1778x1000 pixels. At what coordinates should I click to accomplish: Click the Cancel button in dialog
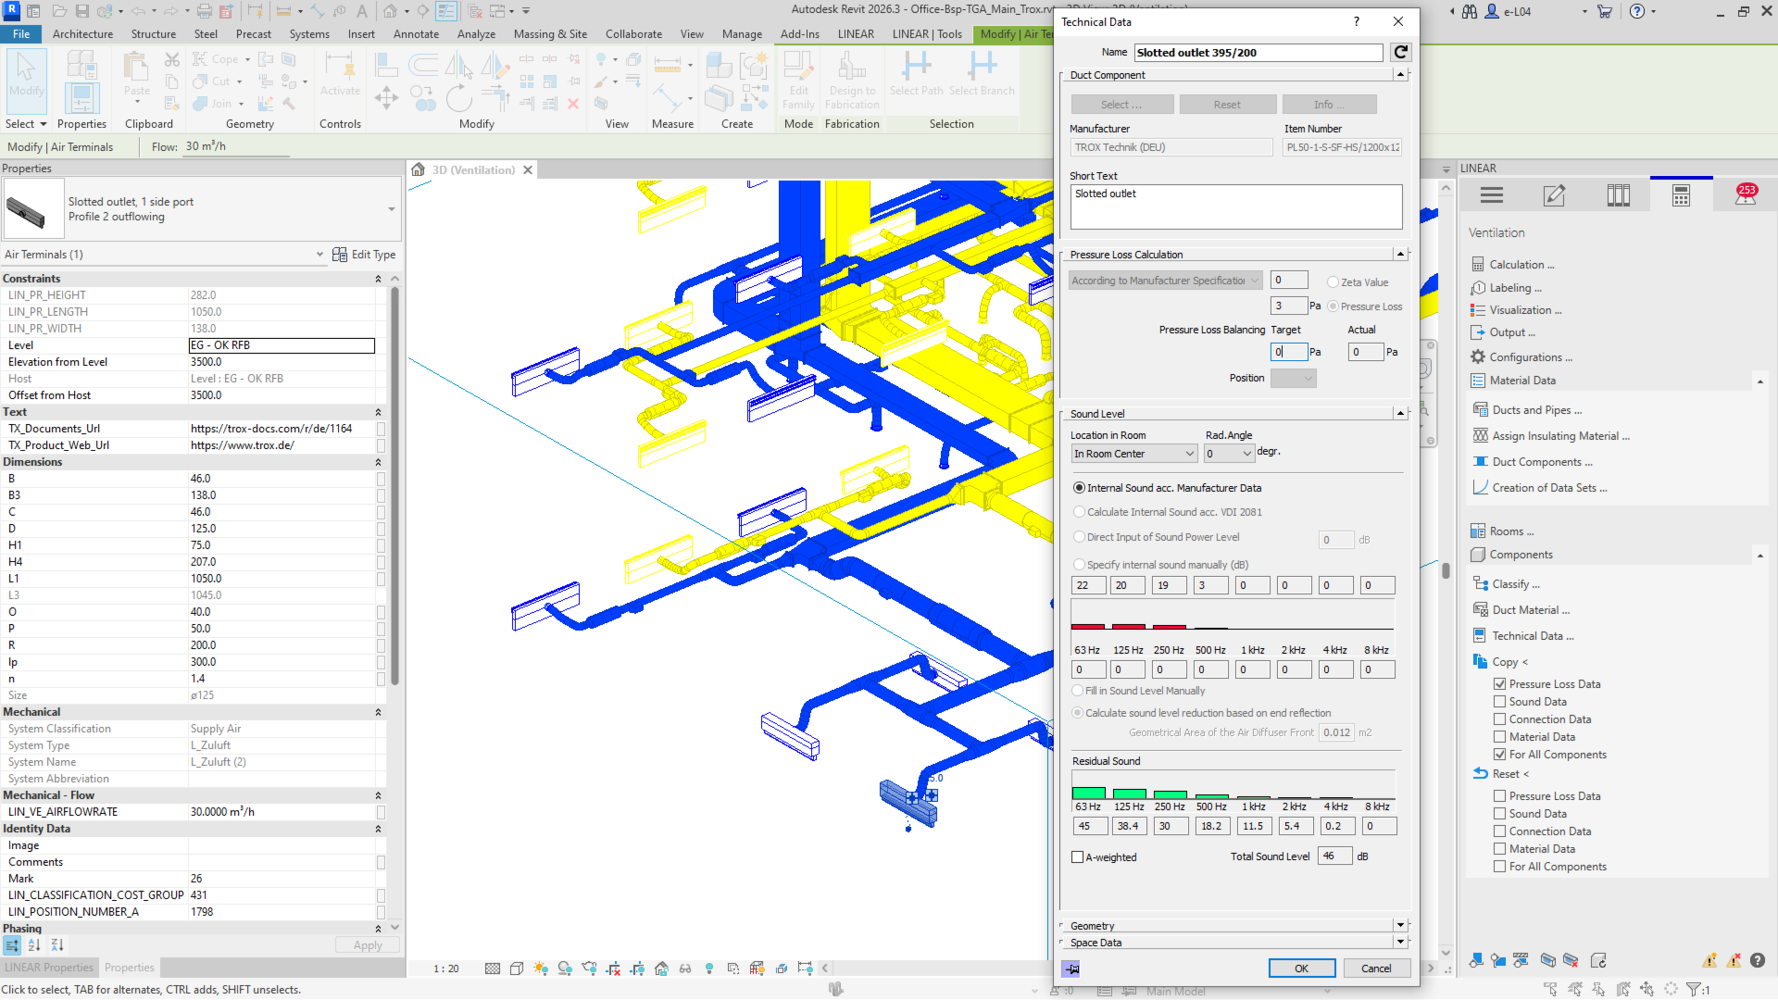[x=1375, y=968]
